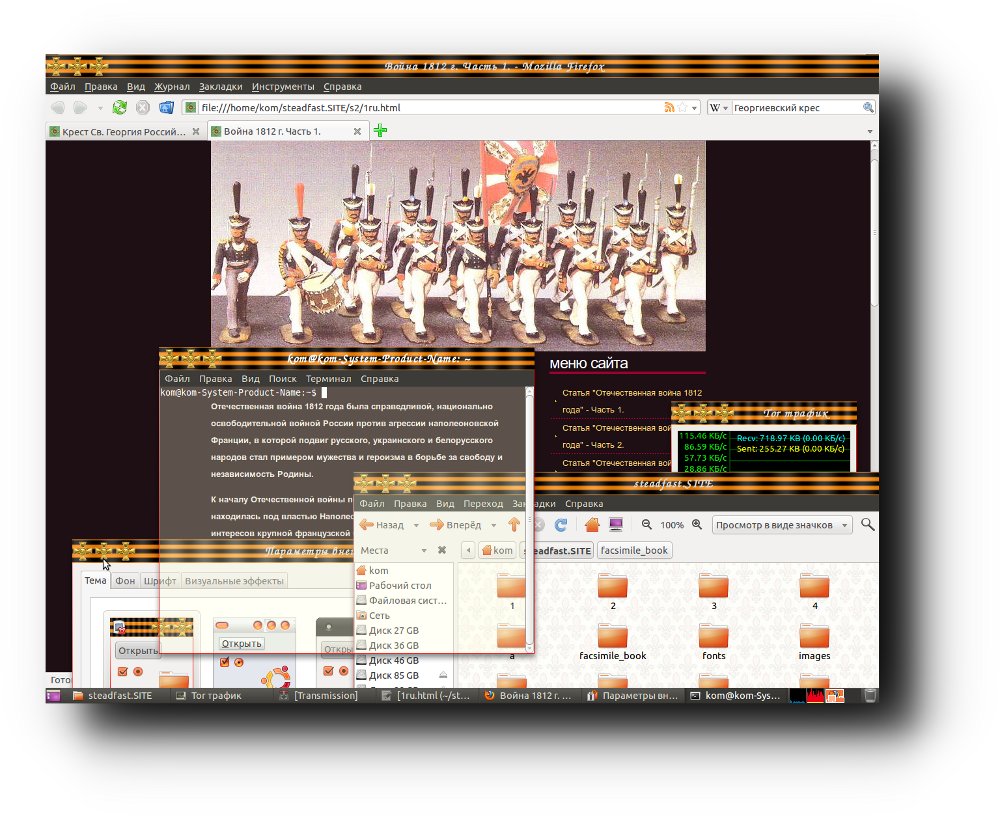Toggle checkbox in second theme preview
Viewport: 1000px width, 816px height.
point(224,662)
